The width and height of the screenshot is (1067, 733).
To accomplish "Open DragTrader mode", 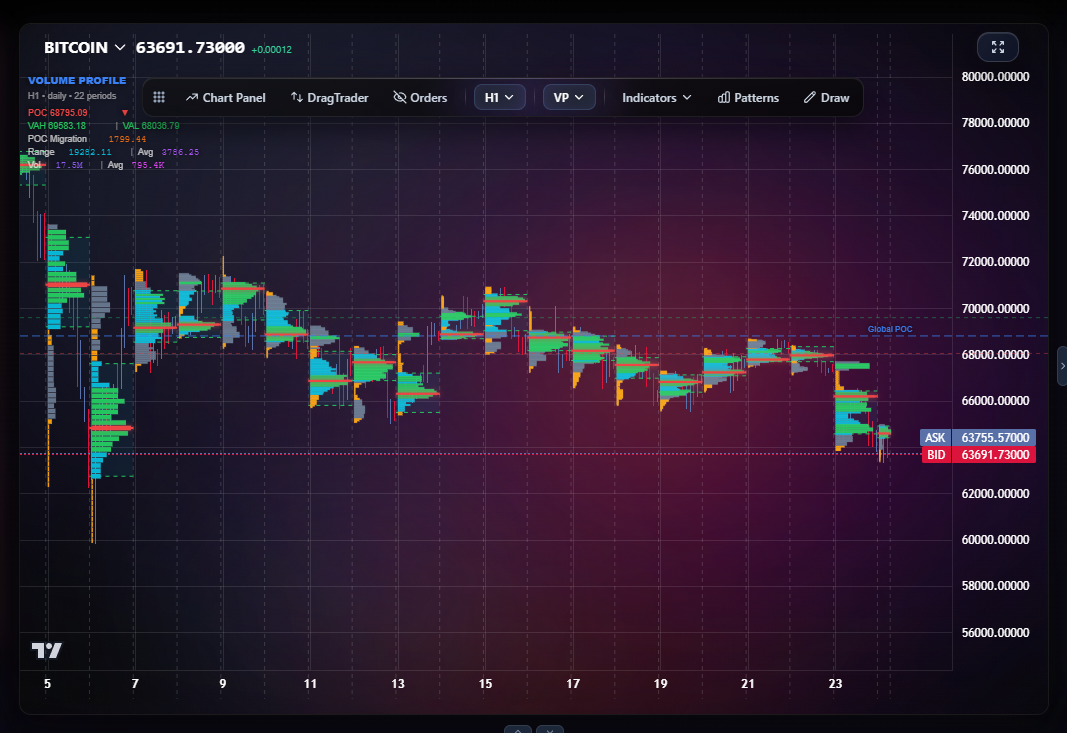I will [329, 97].
